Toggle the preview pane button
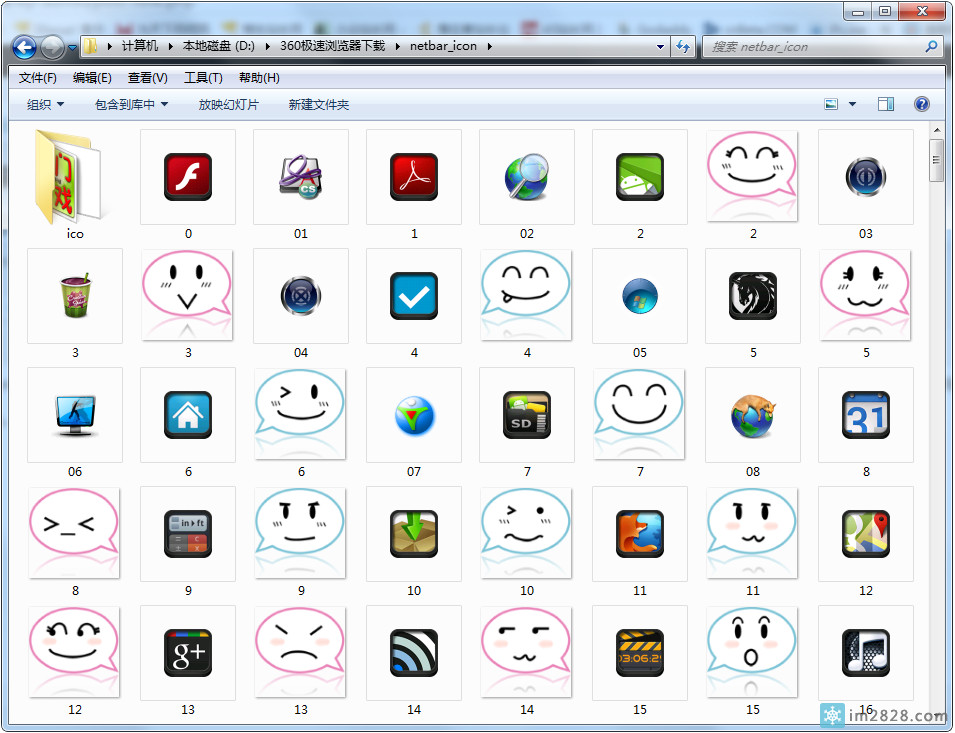 pos(885,104)
